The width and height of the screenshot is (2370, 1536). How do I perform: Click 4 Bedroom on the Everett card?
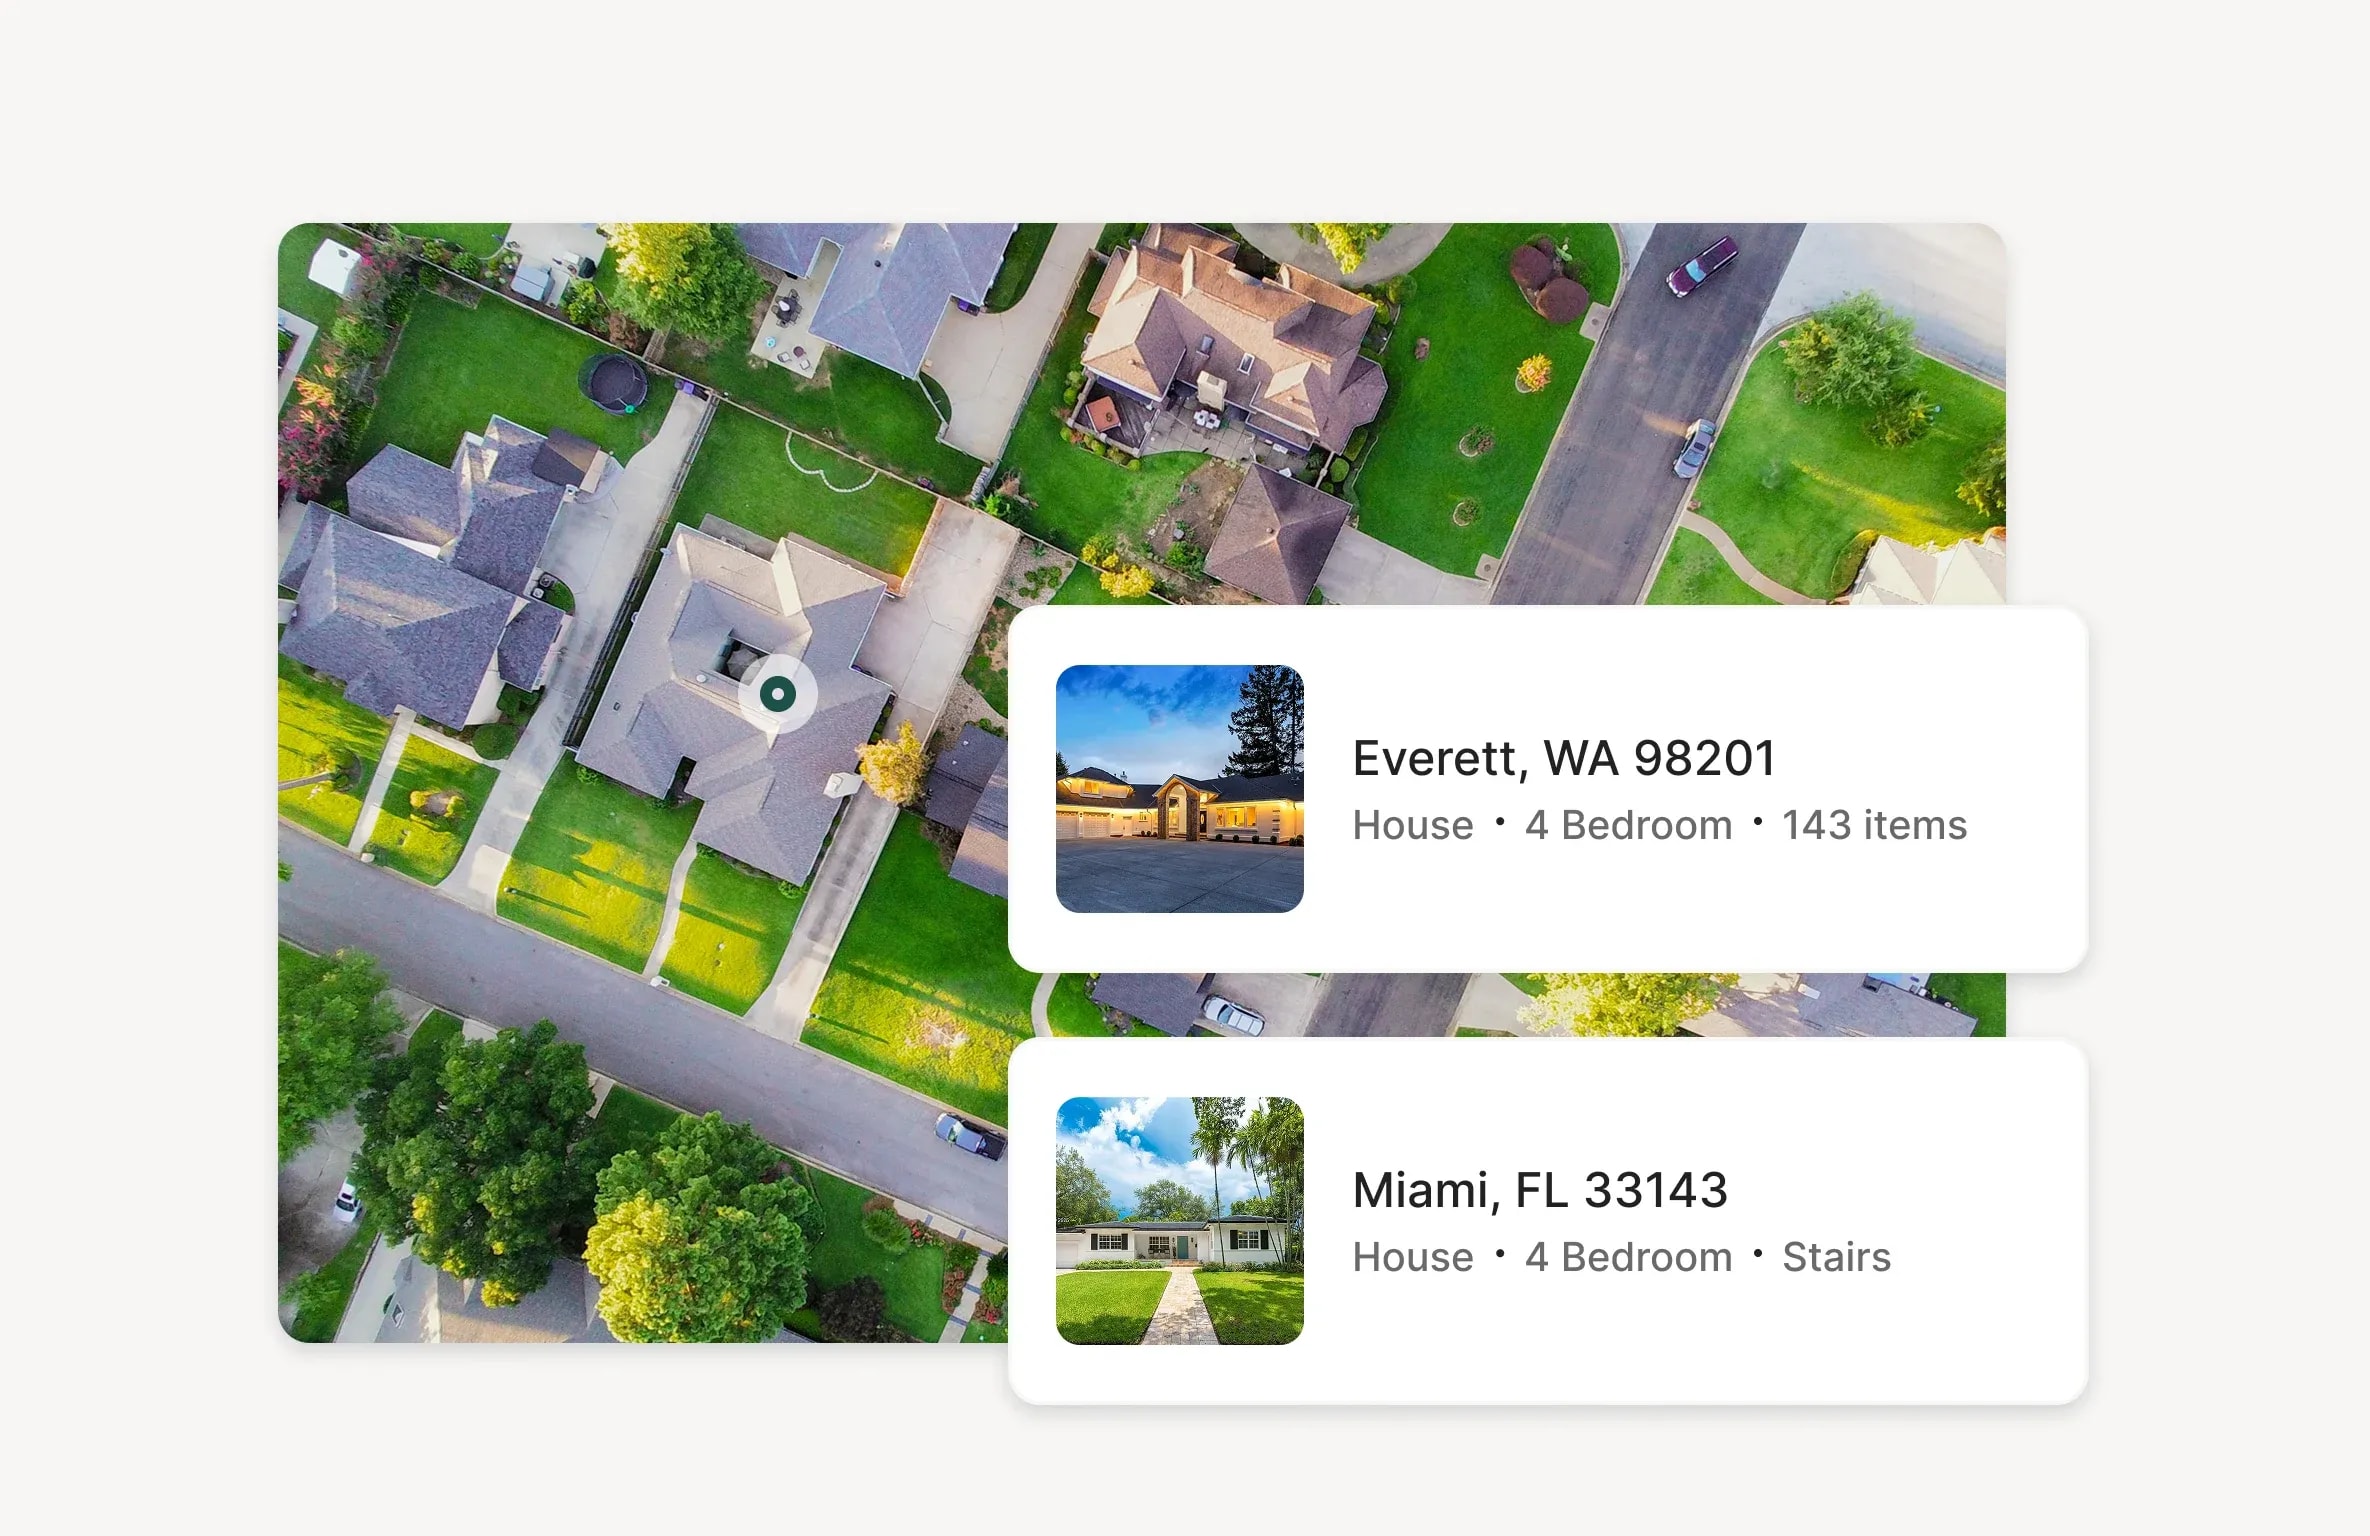click(1628, 825)
